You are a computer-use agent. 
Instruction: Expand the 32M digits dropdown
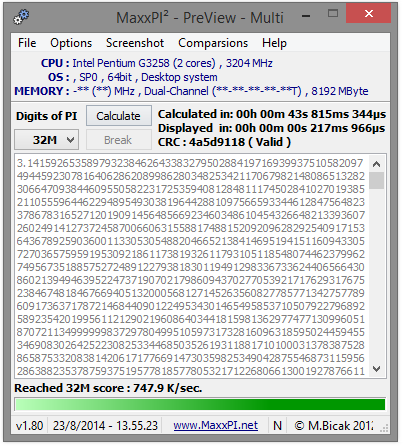47,140
